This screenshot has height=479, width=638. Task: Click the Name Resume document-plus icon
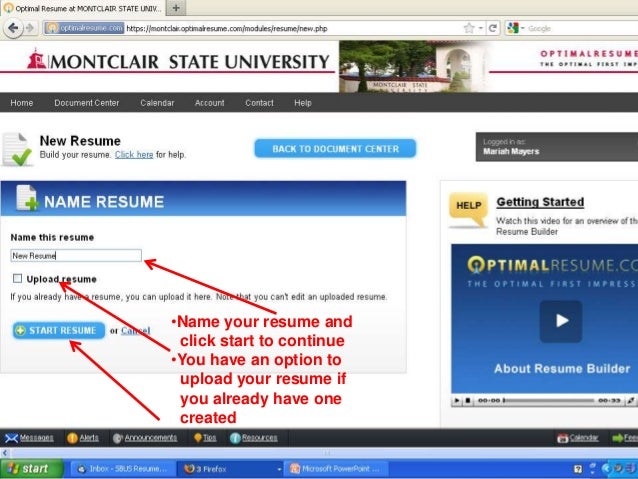[x=26, y=198]
